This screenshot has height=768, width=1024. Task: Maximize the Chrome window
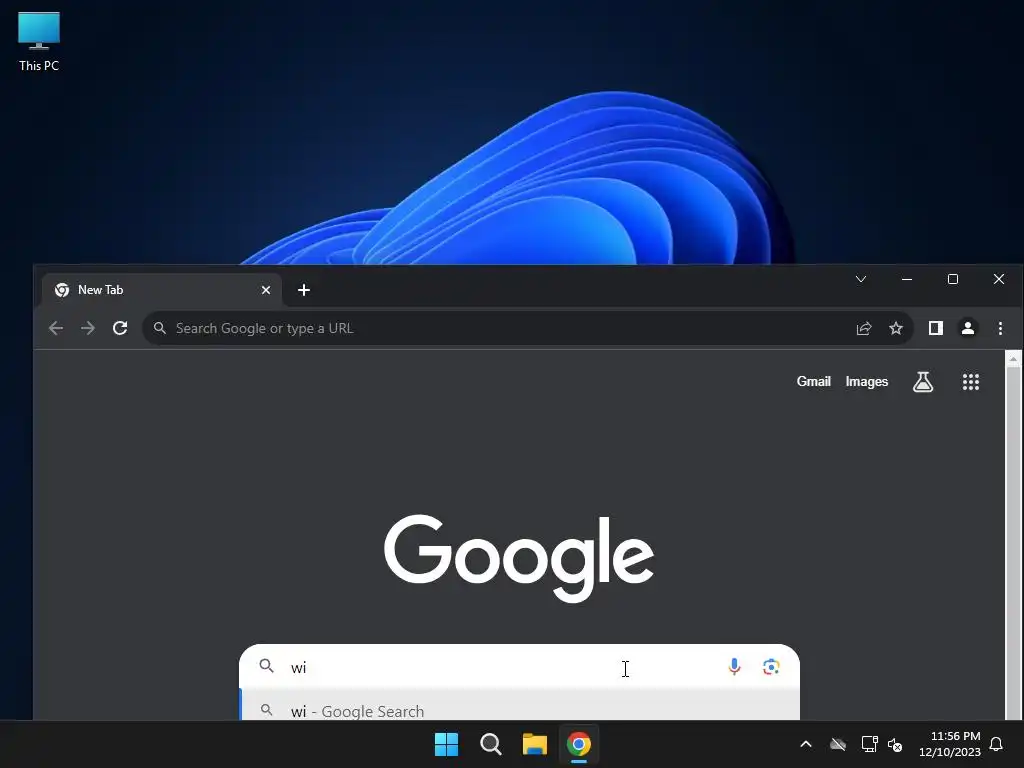click(953, 280)
